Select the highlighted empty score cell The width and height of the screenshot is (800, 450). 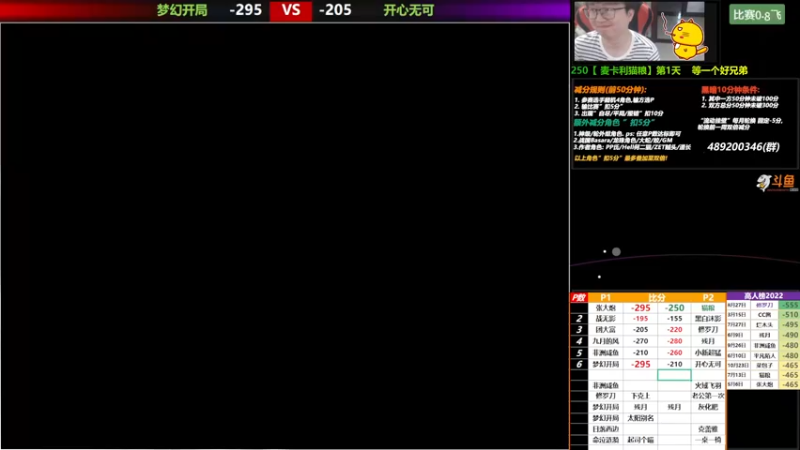674,375
